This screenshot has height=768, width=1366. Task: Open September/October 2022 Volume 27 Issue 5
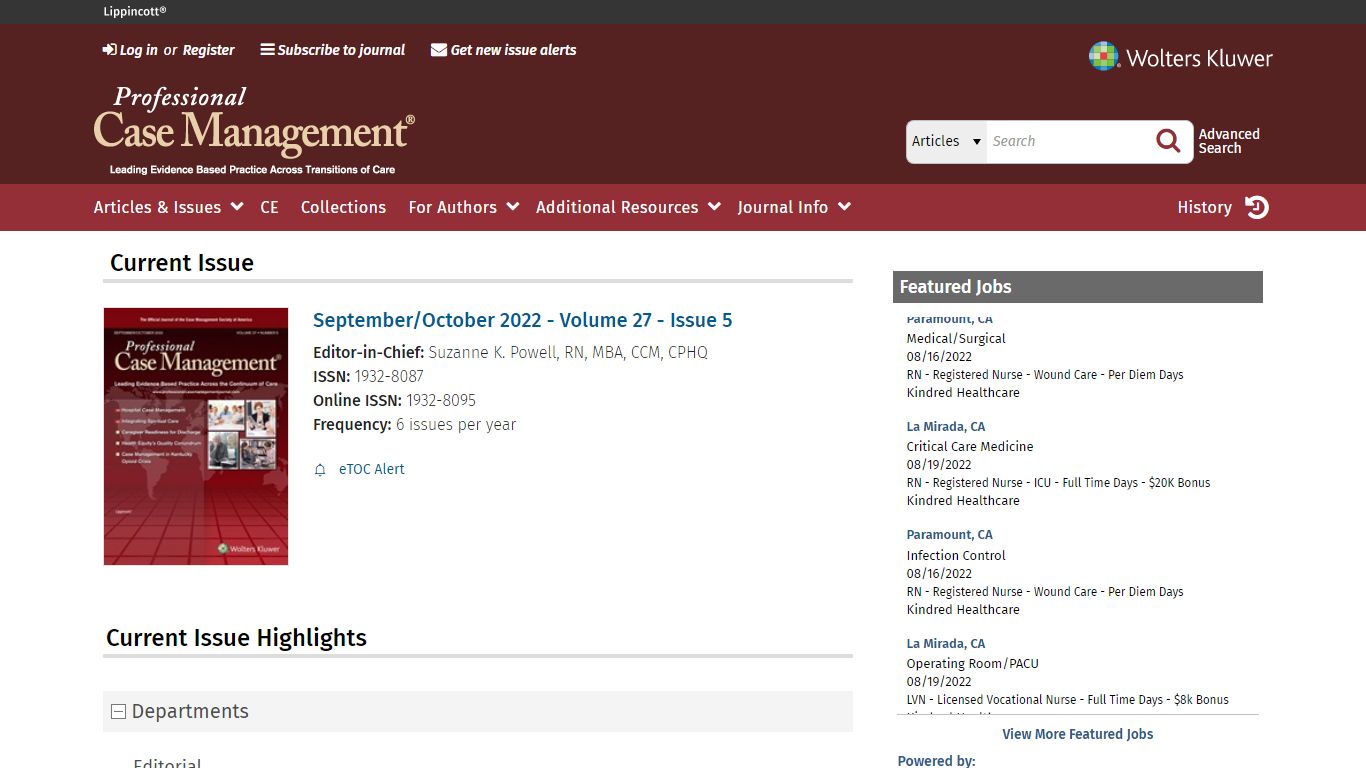pos(522,320)
